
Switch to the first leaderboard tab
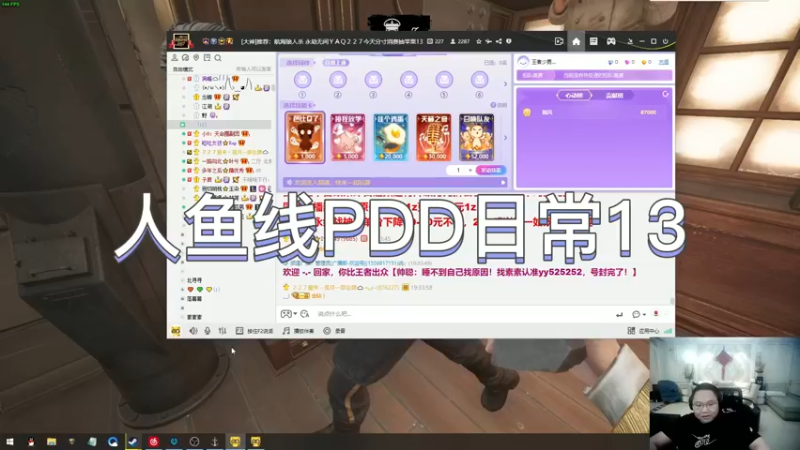(574, 95)
